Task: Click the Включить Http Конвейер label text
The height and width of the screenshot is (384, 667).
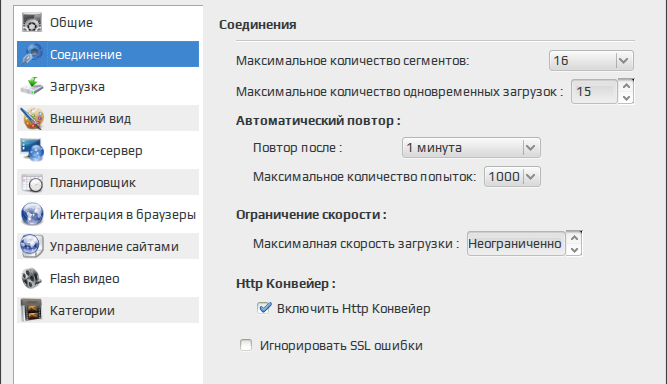Action: pos(353,308)
